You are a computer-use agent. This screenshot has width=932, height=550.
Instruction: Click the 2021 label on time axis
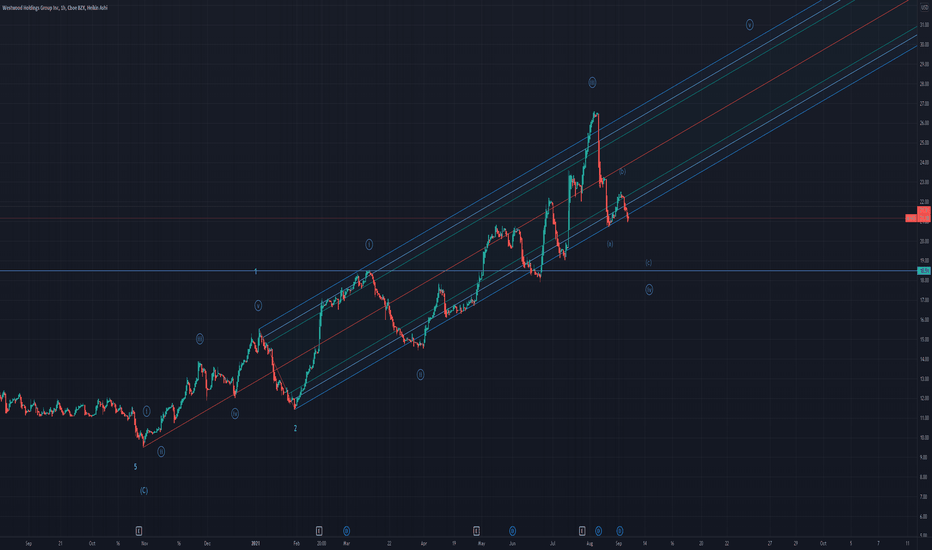(256, 543)
